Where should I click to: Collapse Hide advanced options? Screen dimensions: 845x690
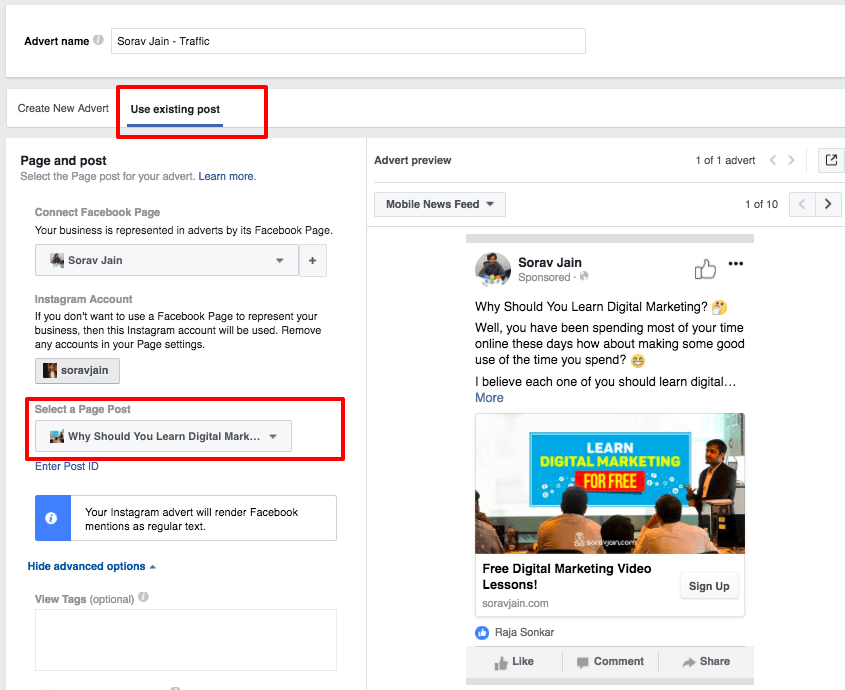click(x=91, y=567)
